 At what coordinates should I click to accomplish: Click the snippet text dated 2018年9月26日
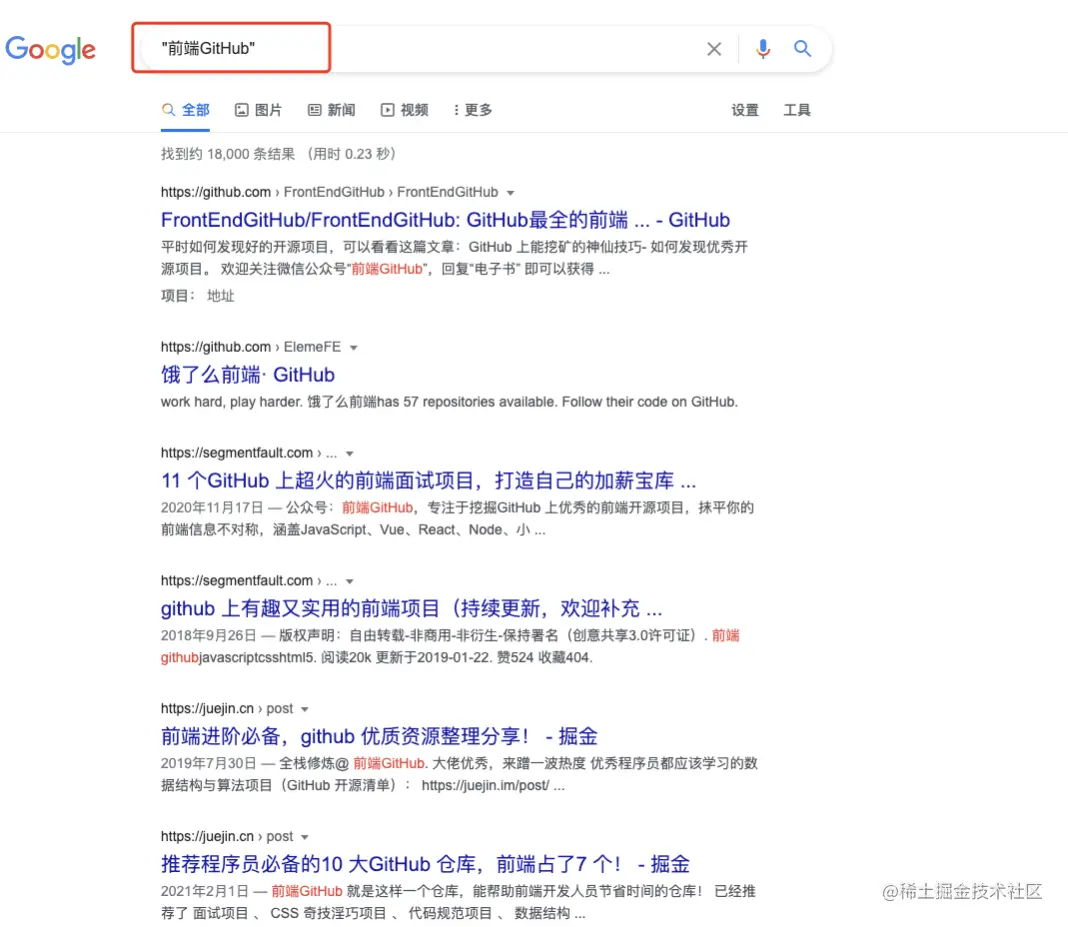click(x=450, y=646)
